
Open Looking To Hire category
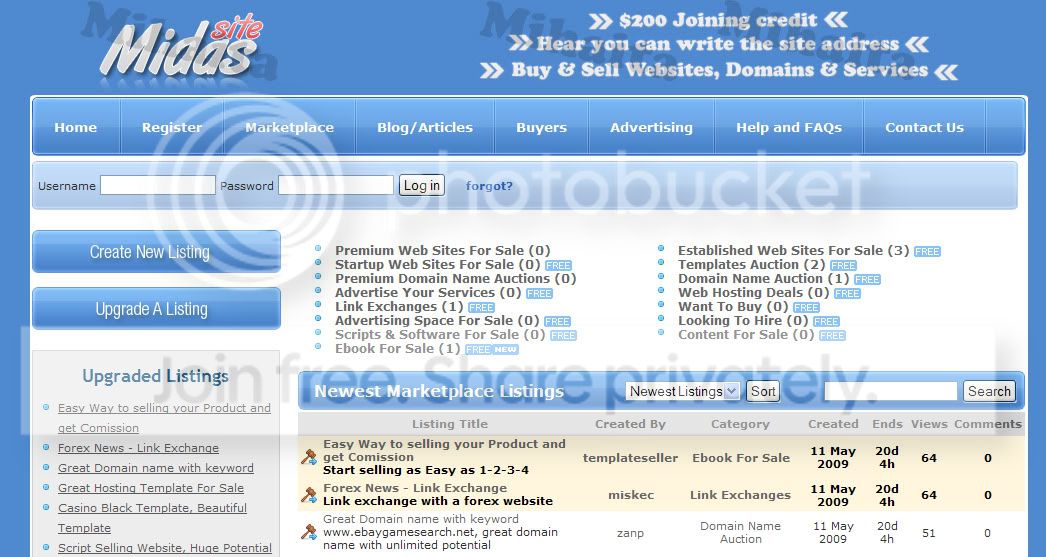tap(743, 321)
